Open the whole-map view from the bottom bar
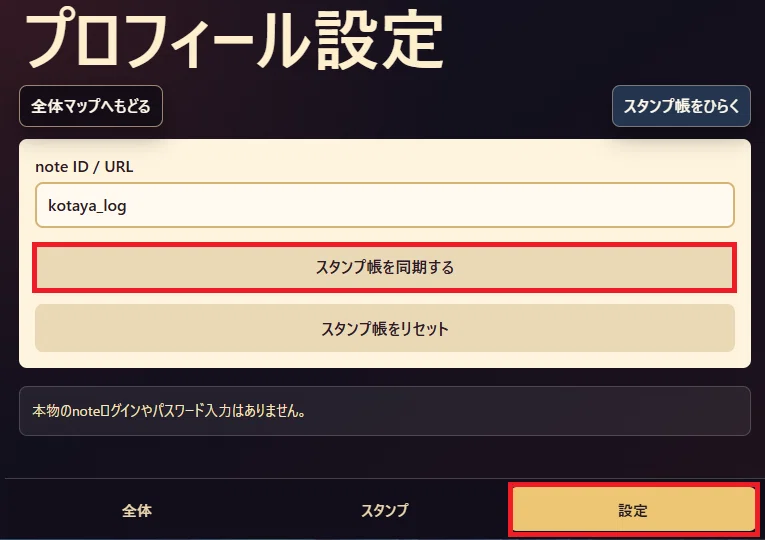 [x=137, y=510]
